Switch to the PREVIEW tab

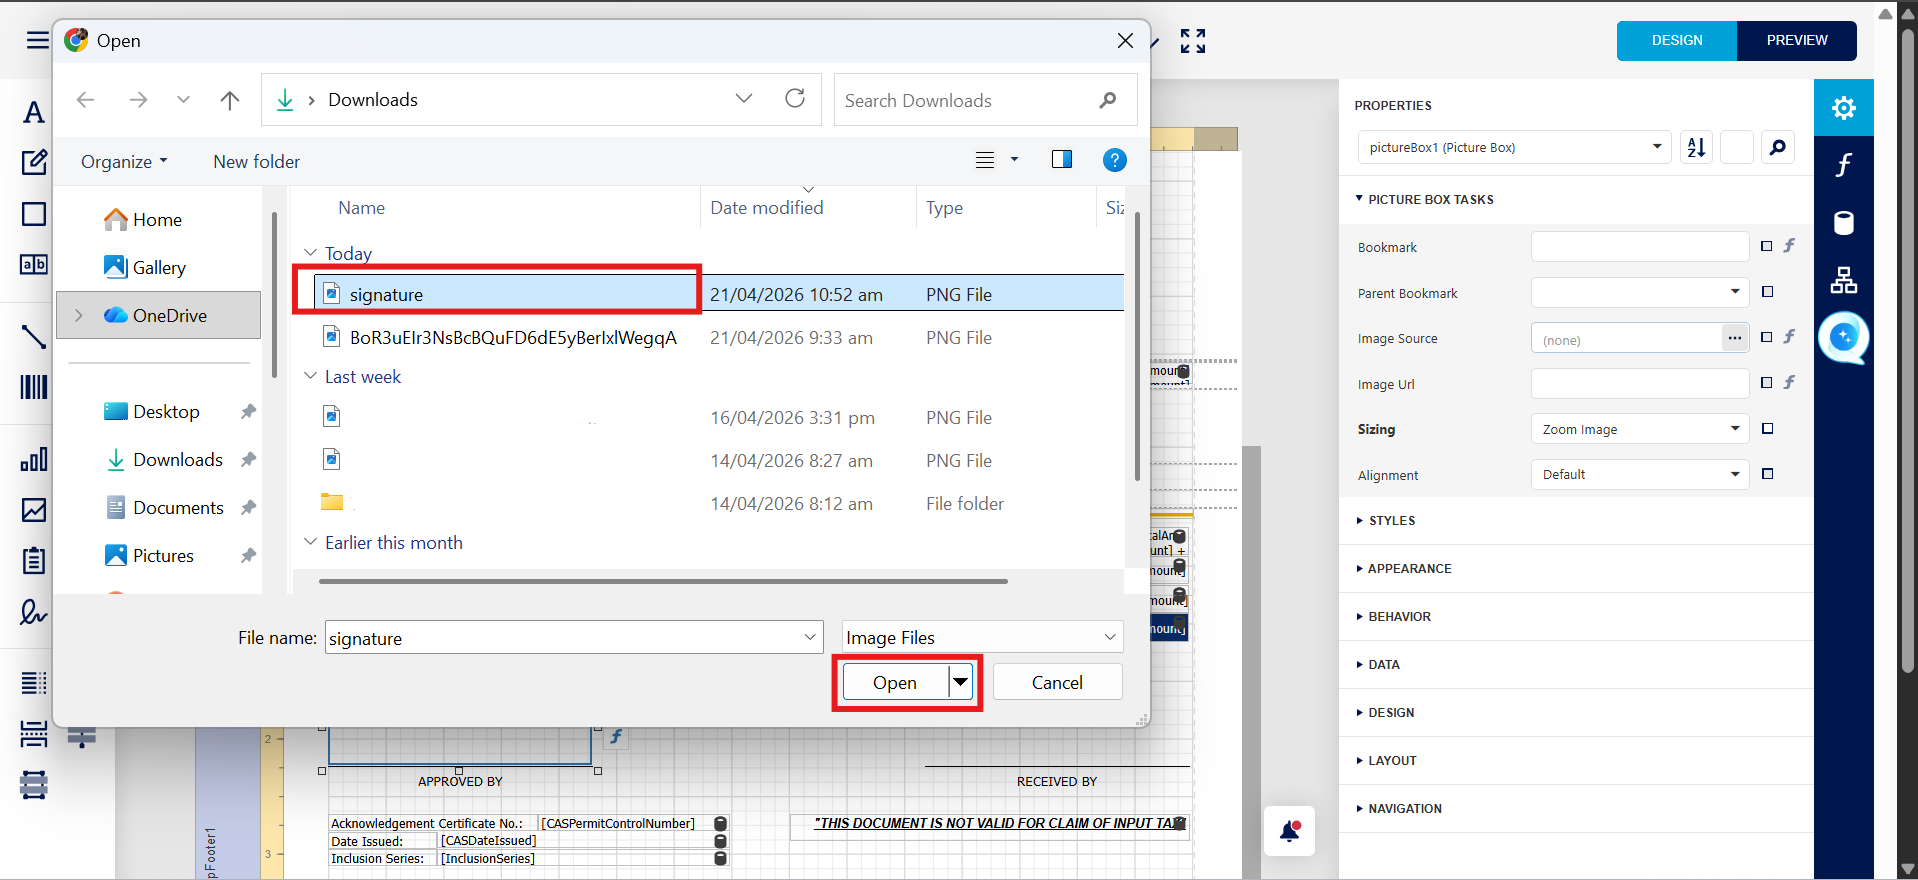click(x=1796, y=41)
